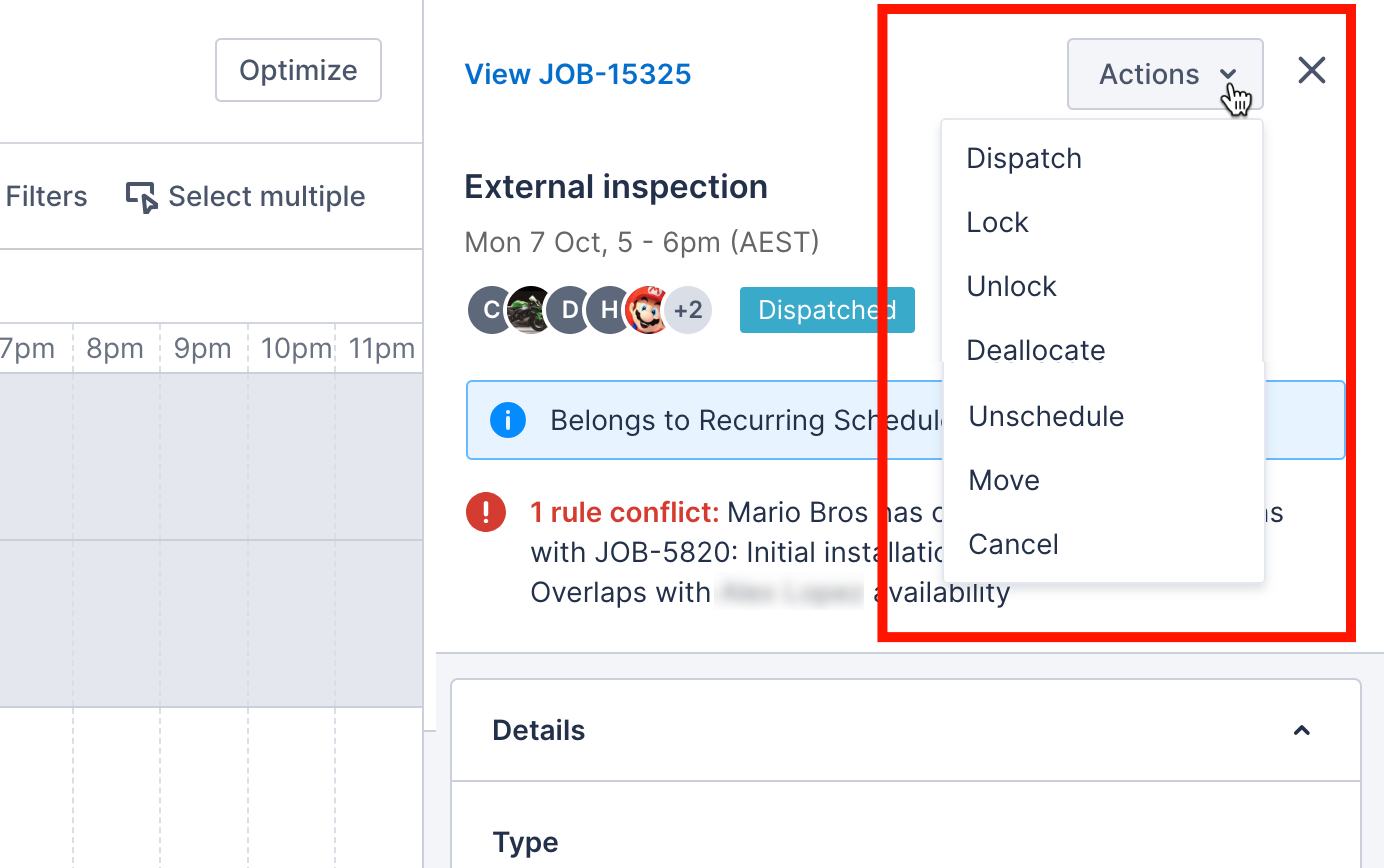Select the multiple selection tool icon
Viewport: 1384px width, 868px height.
coord(143,197)
